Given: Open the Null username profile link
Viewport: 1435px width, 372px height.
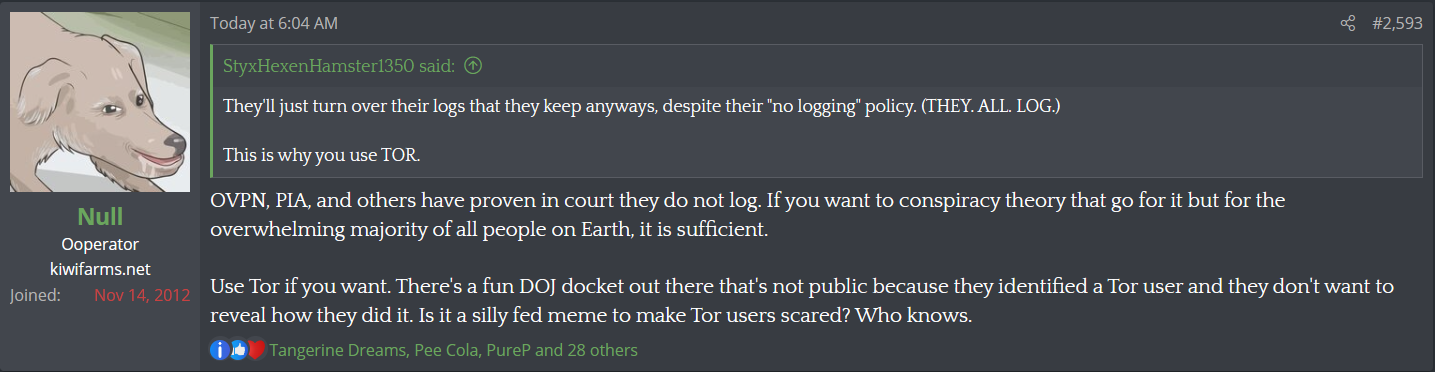Looking at the screenshot, I should (x=100, y=217).
